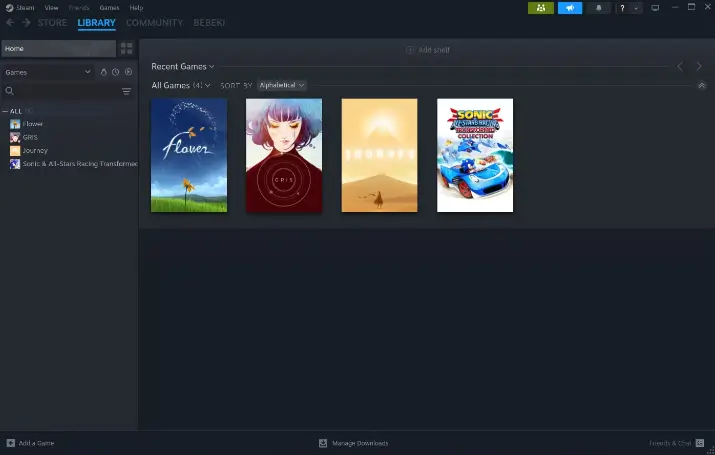Switch to the STORE tab
The width and height of the screenshot is (715, 455).
click(x=52, y=22)
